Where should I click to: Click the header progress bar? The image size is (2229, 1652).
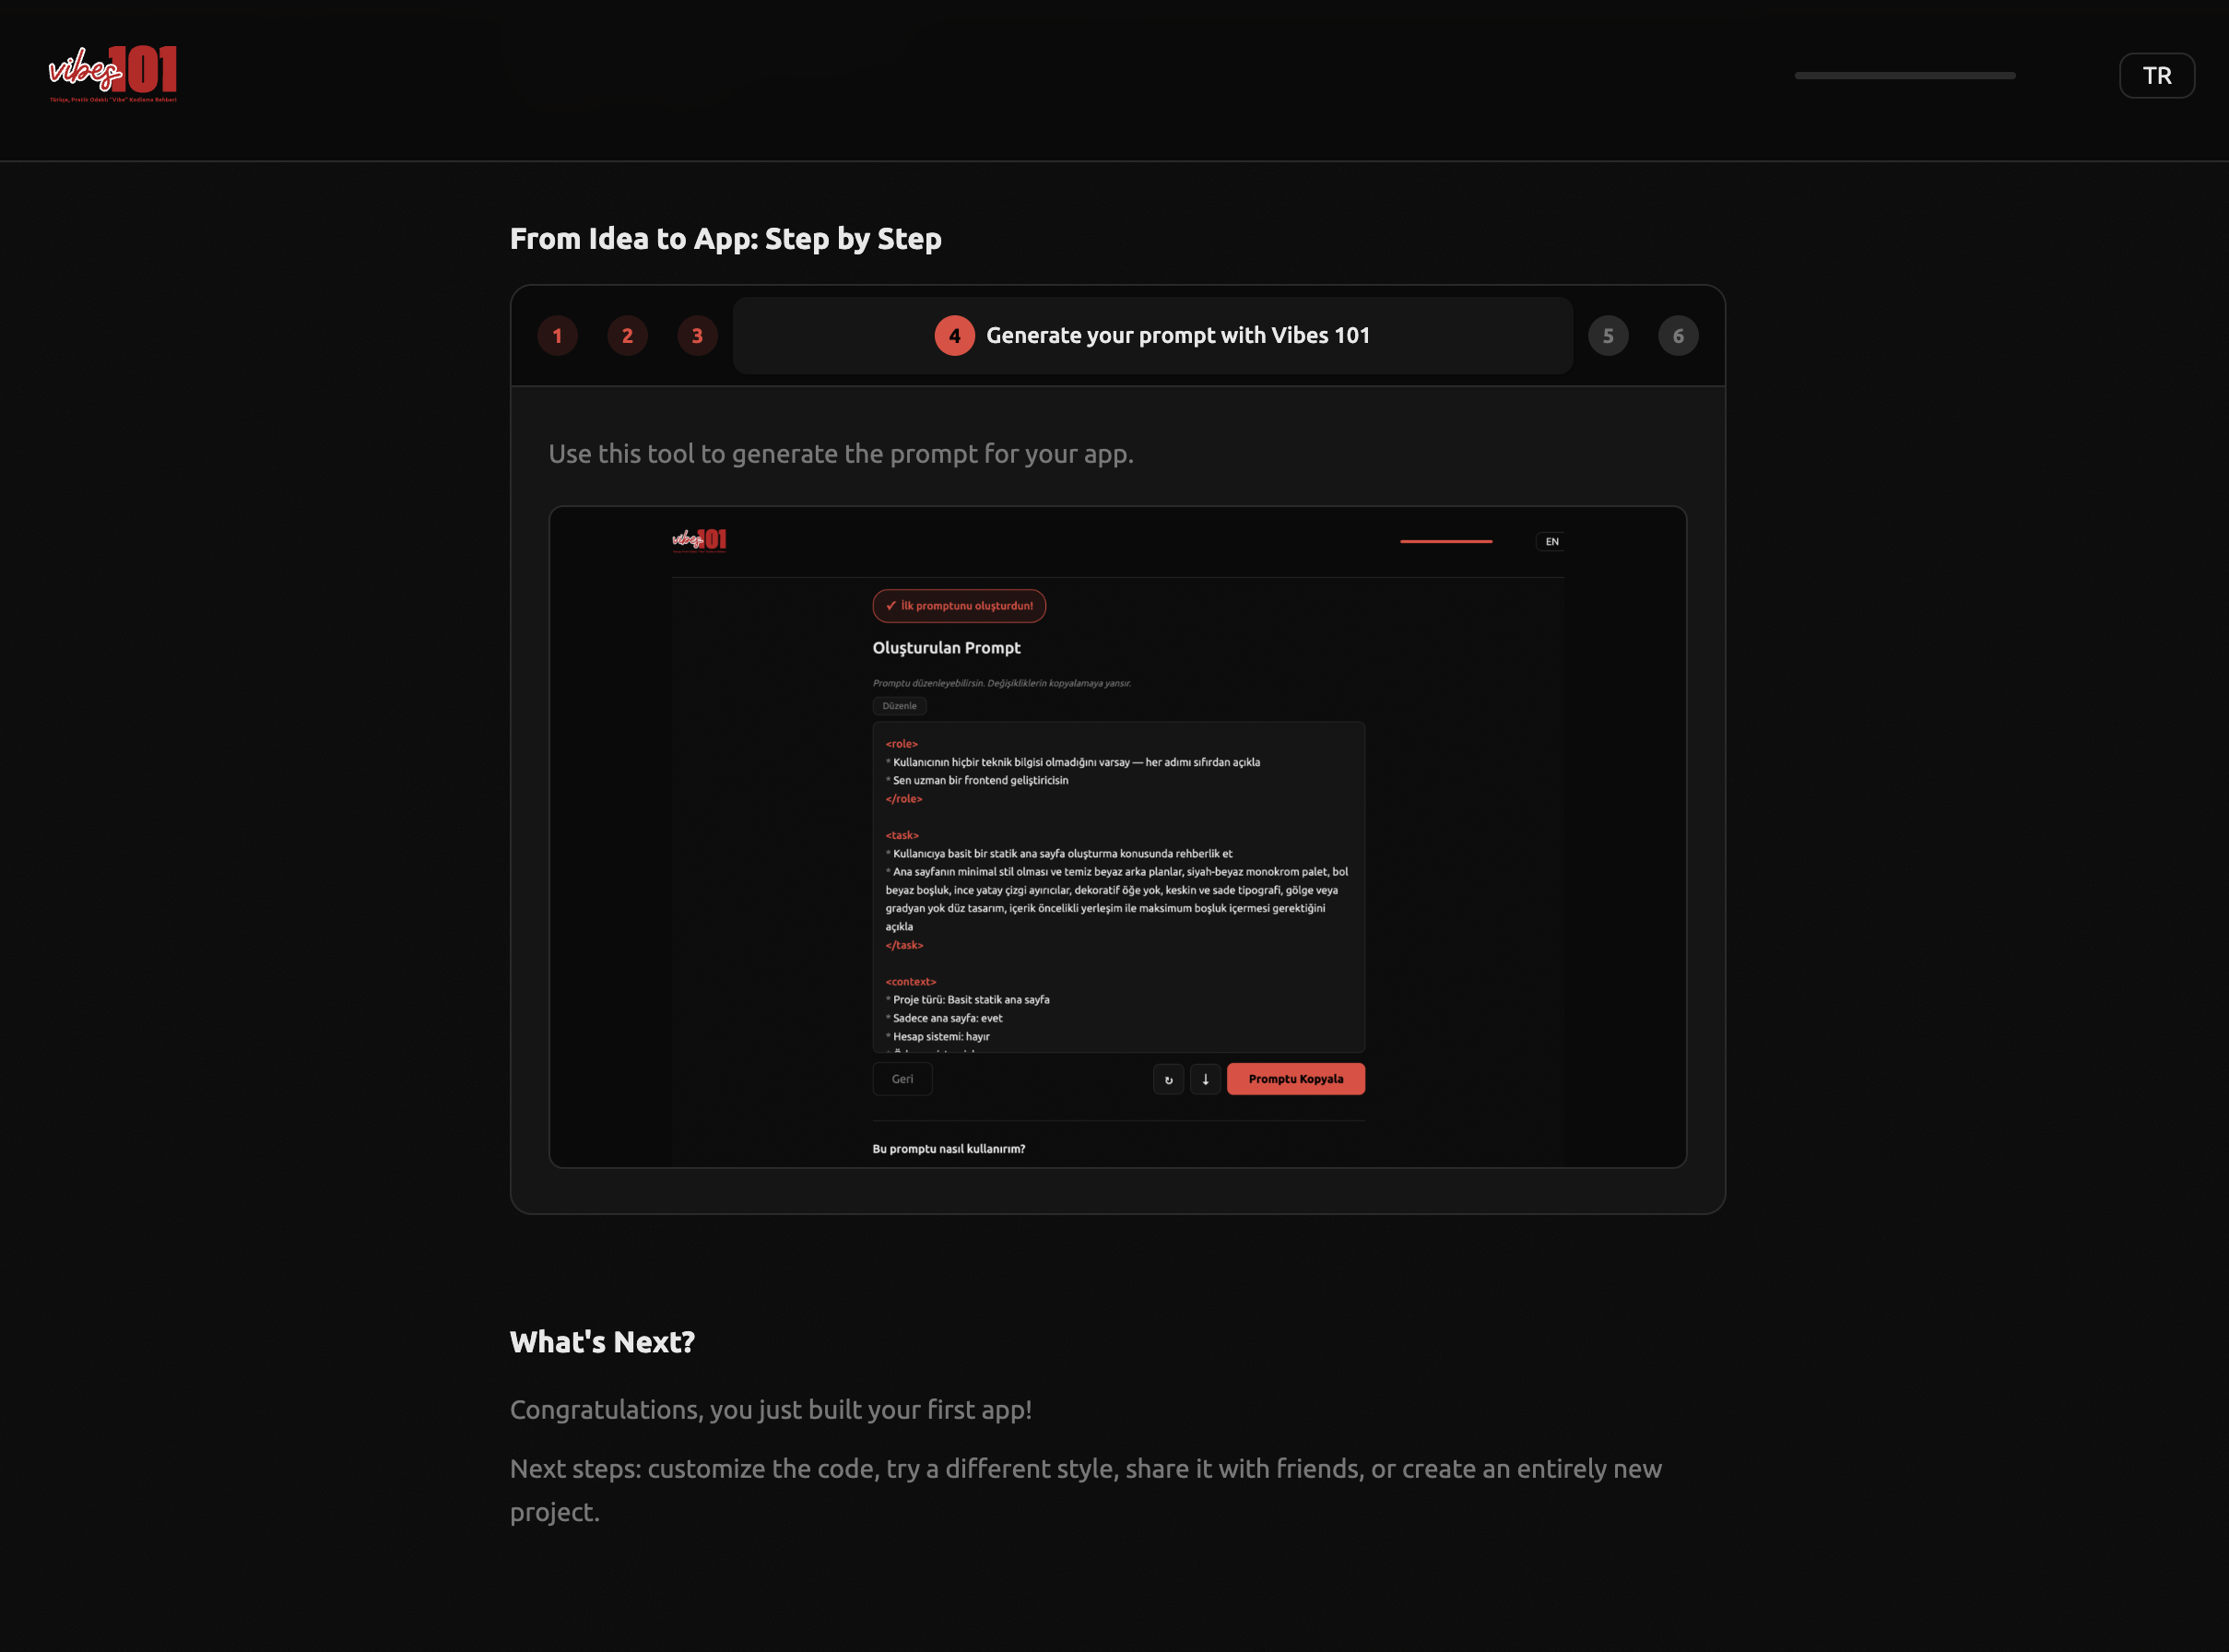(x=1904, y=76)
